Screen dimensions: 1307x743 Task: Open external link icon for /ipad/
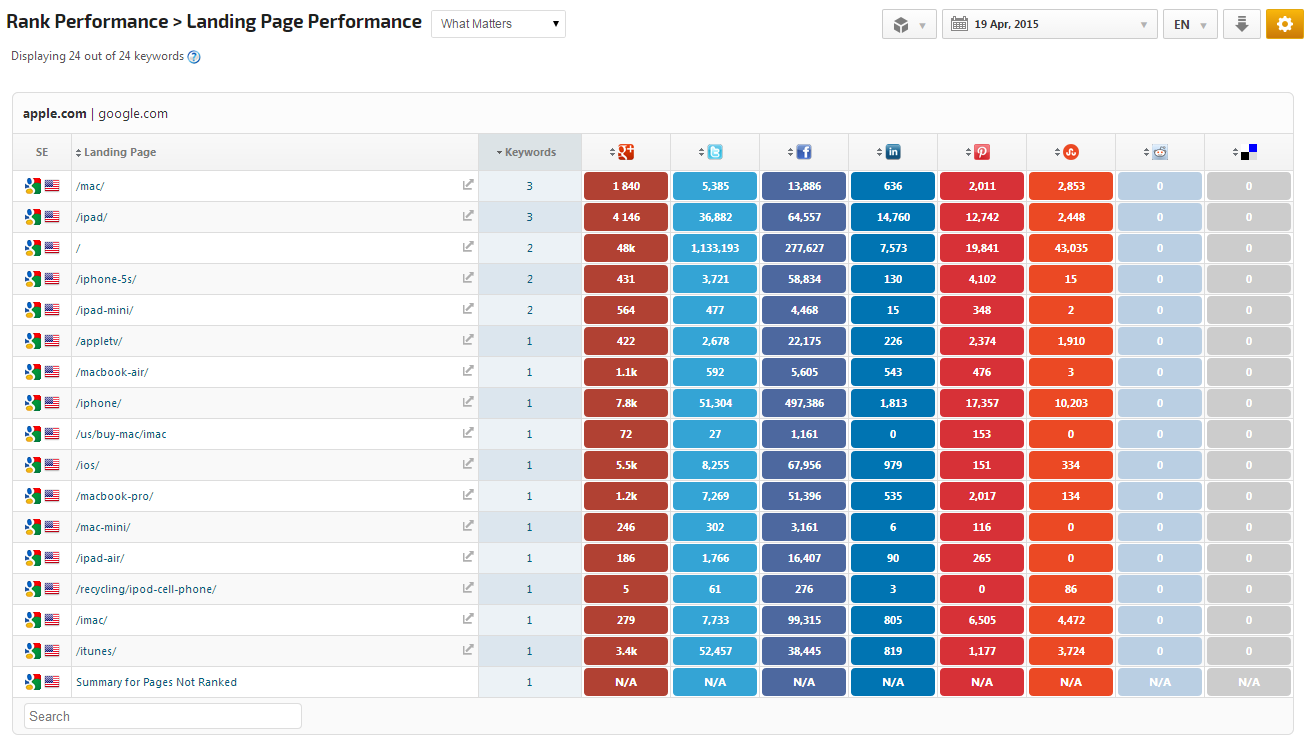coord(467,216)
